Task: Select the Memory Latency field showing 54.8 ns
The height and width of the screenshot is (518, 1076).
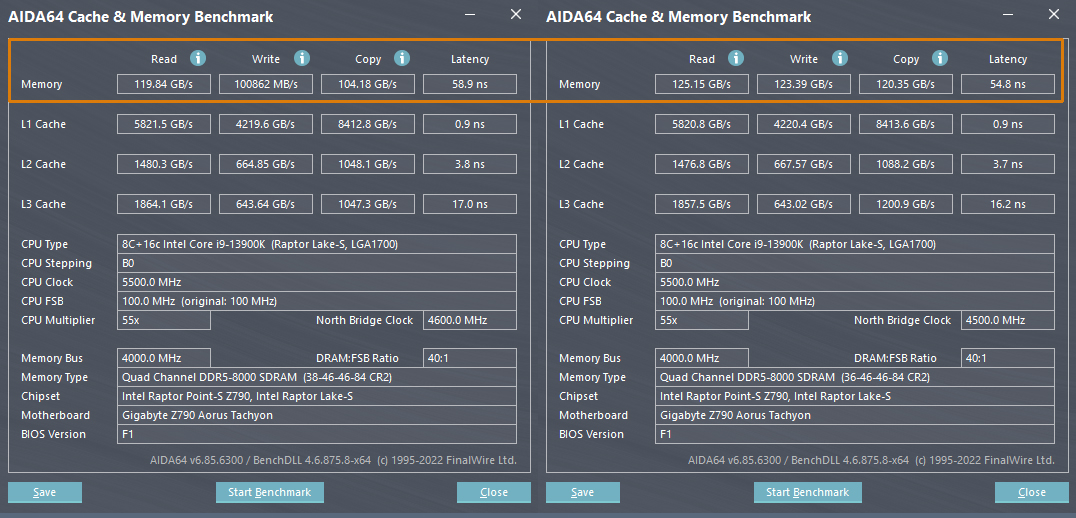Action: click(1008, 84)
